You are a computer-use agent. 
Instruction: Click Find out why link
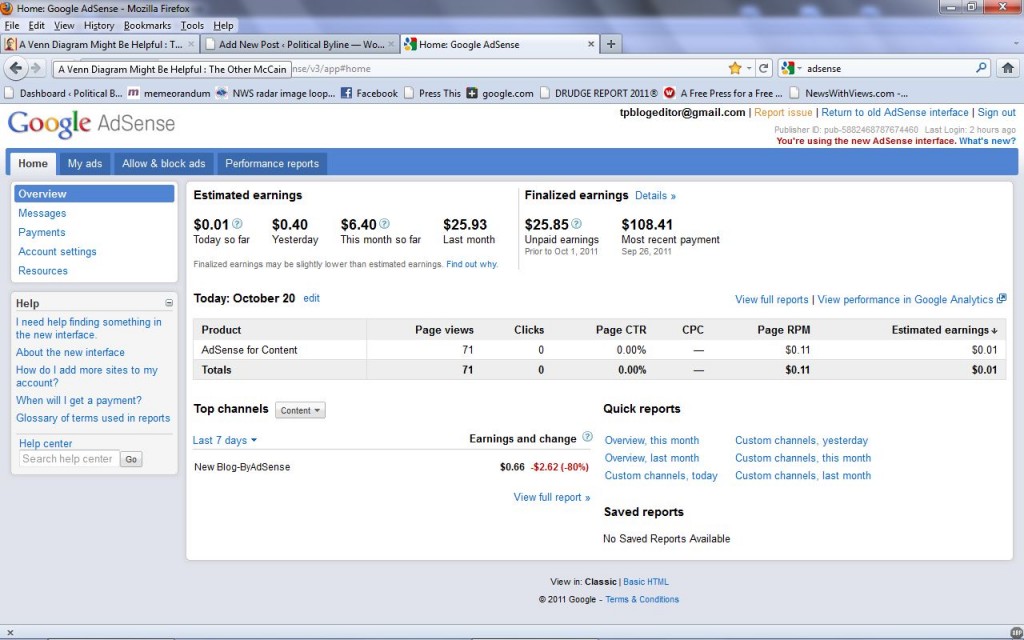472,264
